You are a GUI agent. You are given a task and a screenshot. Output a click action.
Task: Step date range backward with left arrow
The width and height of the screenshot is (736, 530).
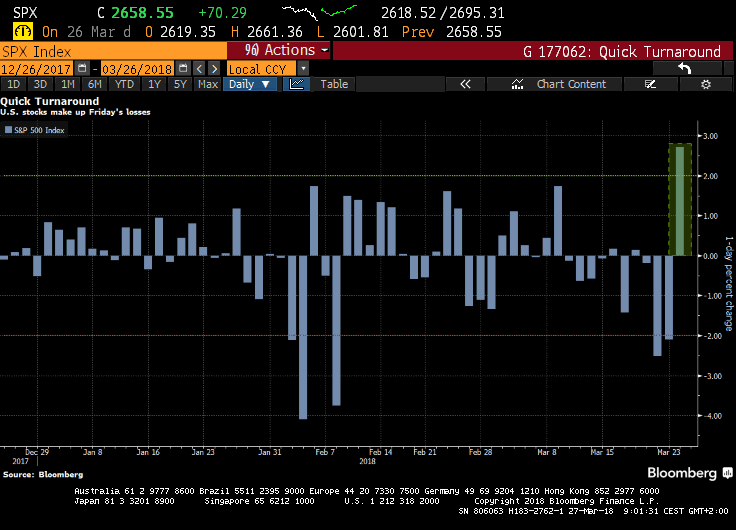tap(198, 68)
